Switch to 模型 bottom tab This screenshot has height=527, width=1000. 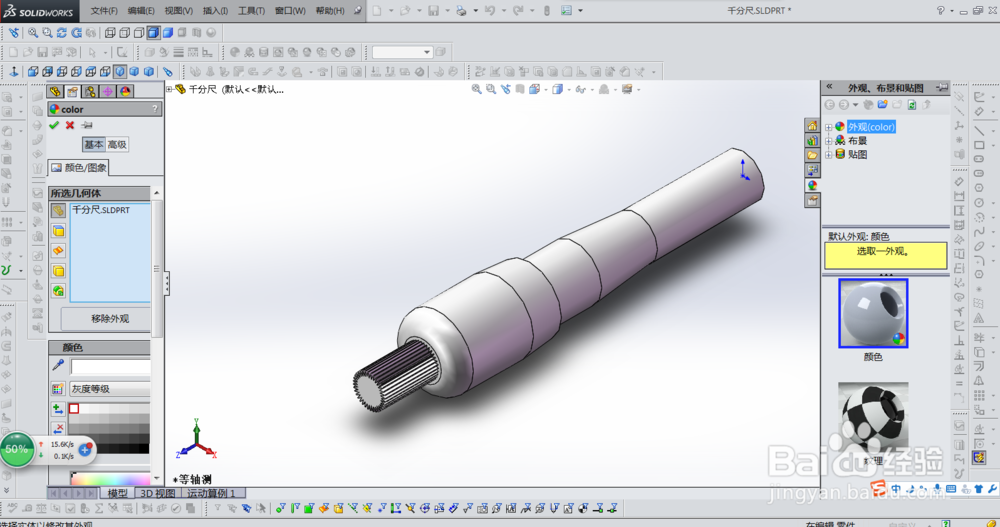click(117, 493)
